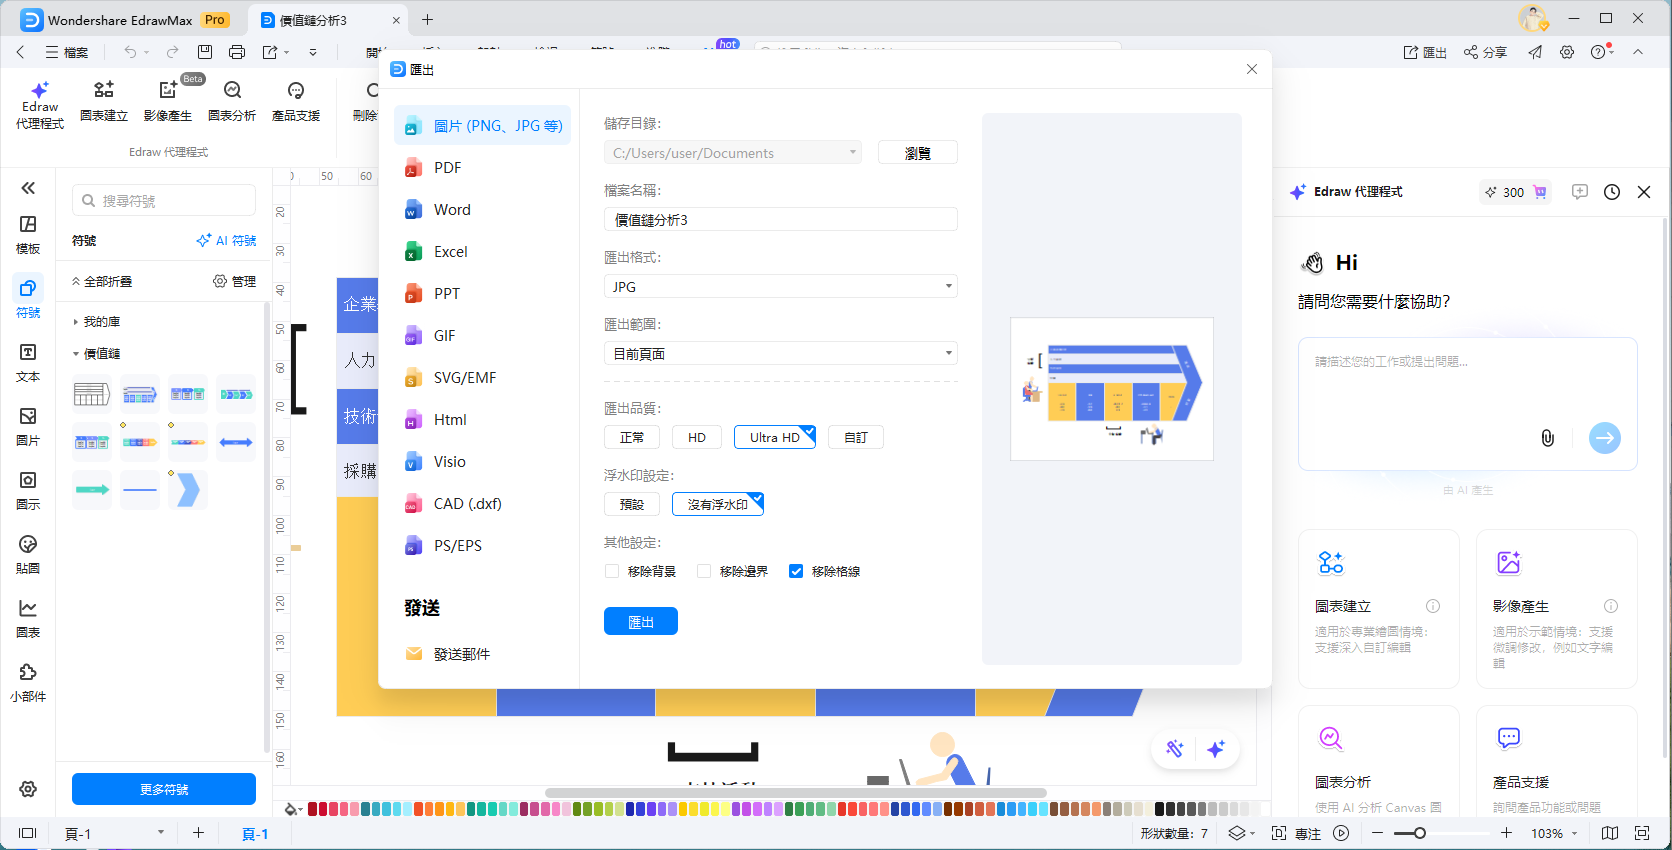The width and height of the screenshot is (1672, 850).
Task: Select Ultra HD export quality
Action: click(x=775, y=437)
